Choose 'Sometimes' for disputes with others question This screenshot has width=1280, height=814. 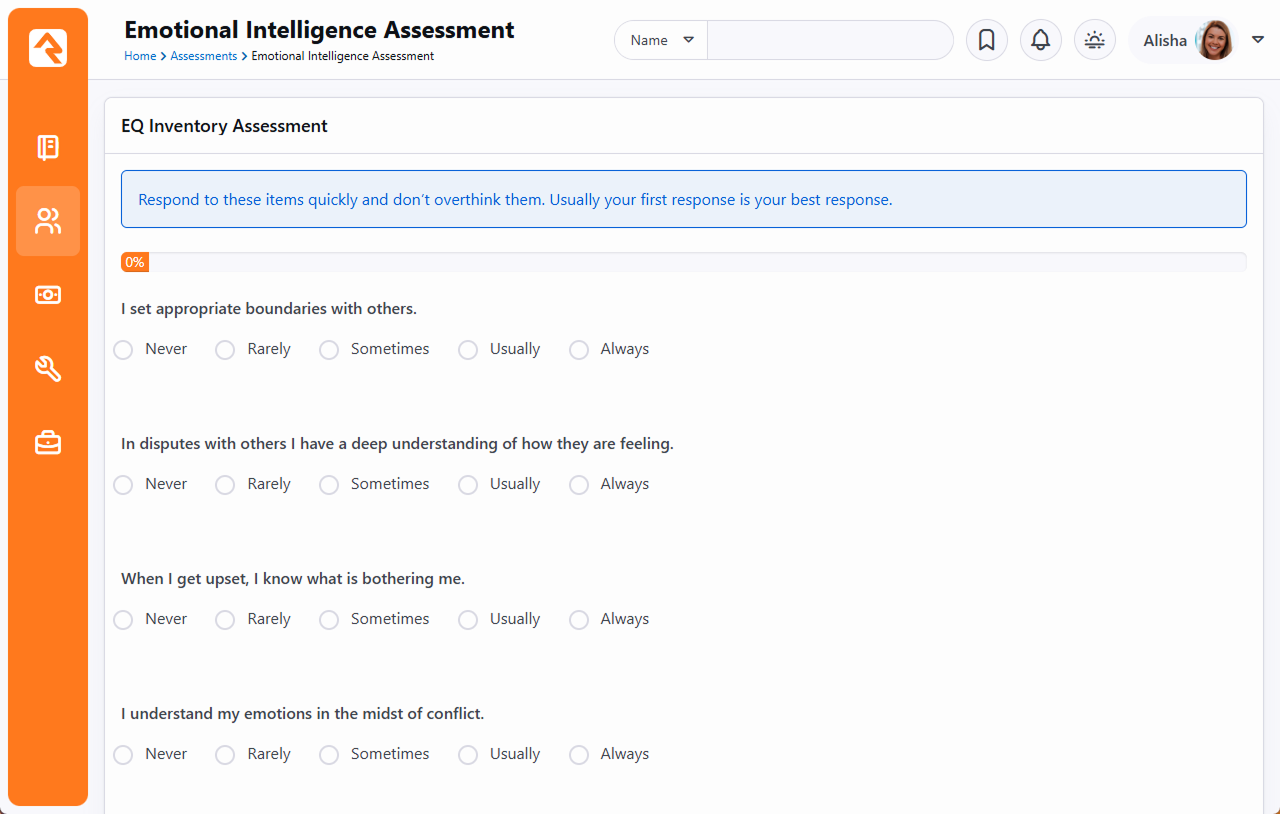tap(329, 485)
